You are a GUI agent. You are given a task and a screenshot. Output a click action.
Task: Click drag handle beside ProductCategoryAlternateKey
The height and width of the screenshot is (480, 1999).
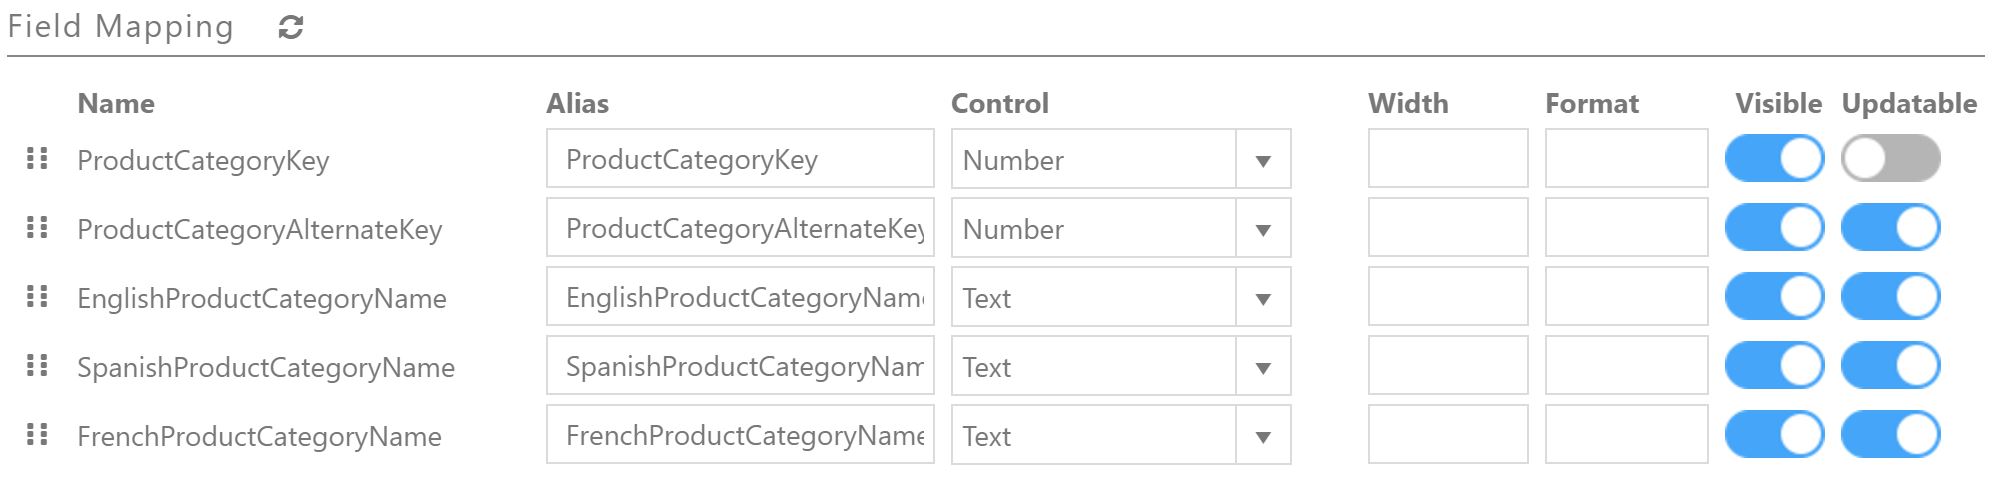tap(37, 227)
